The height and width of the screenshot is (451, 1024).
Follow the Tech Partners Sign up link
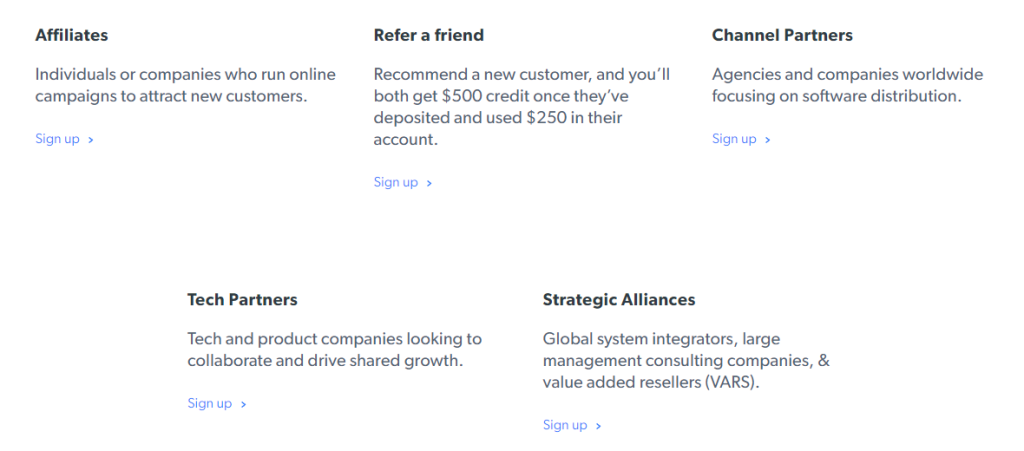point(209,403)
